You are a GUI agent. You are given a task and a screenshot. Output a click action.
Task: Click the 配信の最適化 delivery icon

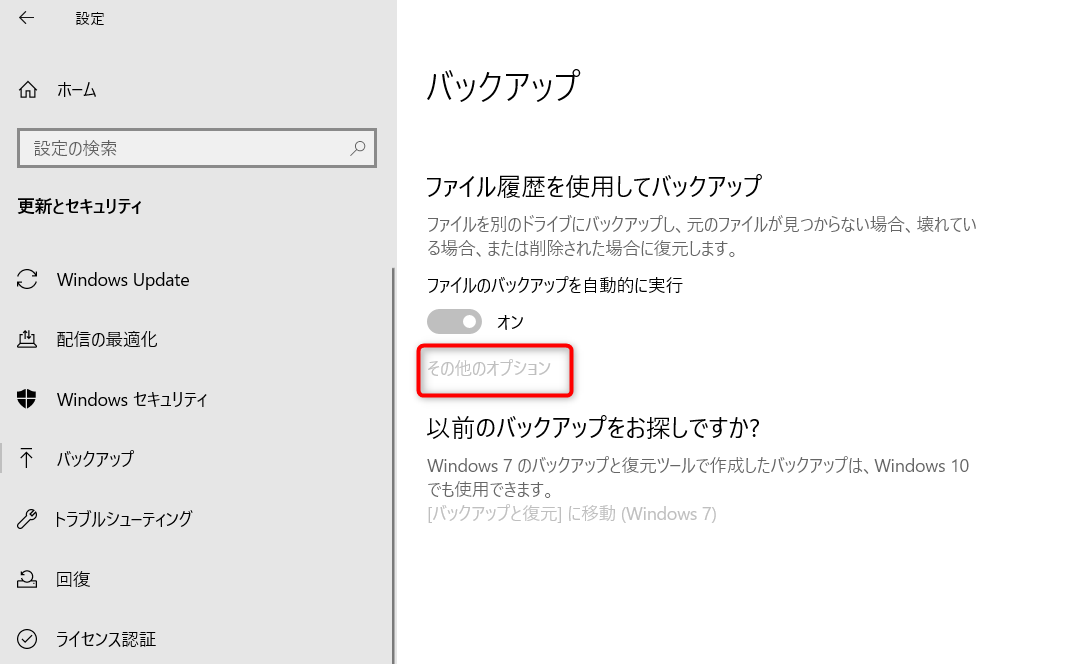27,339
